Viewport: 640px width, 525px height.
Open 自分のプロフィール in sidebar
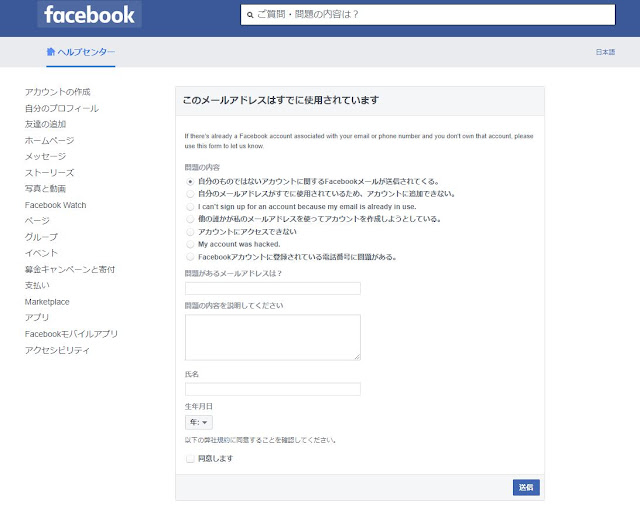tap(62, 108)
